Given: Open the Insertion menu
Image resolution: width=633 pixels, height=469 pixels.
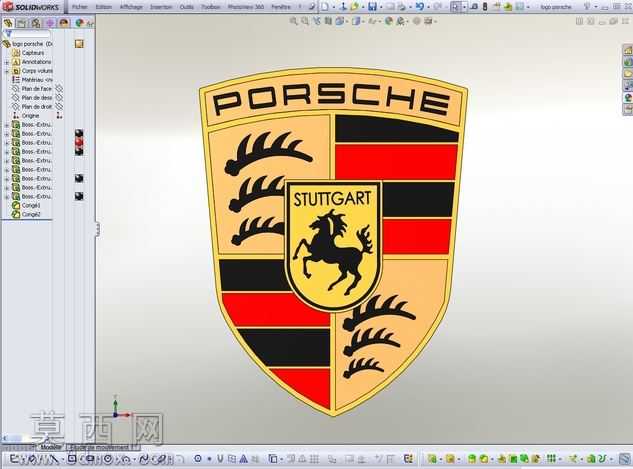Looking at the screenshot, I should [x=161, y=7].
